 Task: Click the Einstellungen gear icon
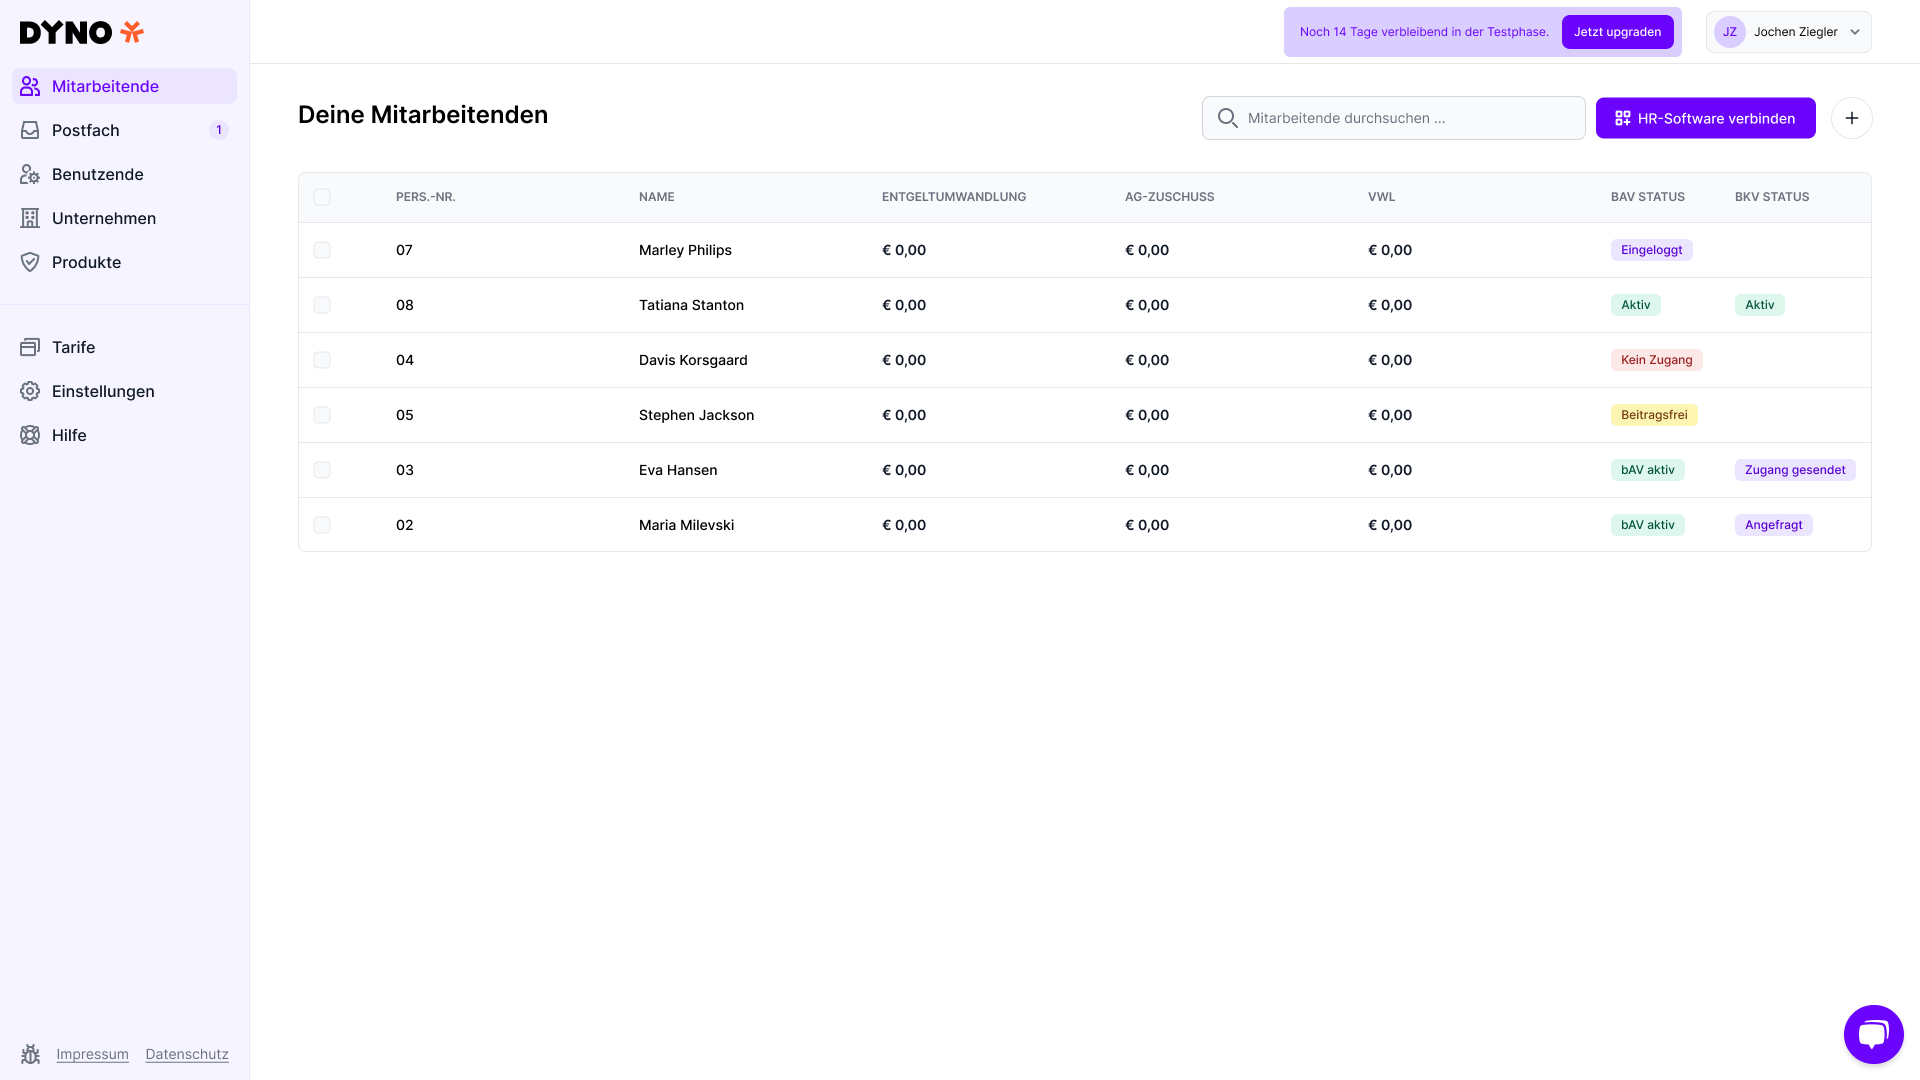tap(30, 391)
